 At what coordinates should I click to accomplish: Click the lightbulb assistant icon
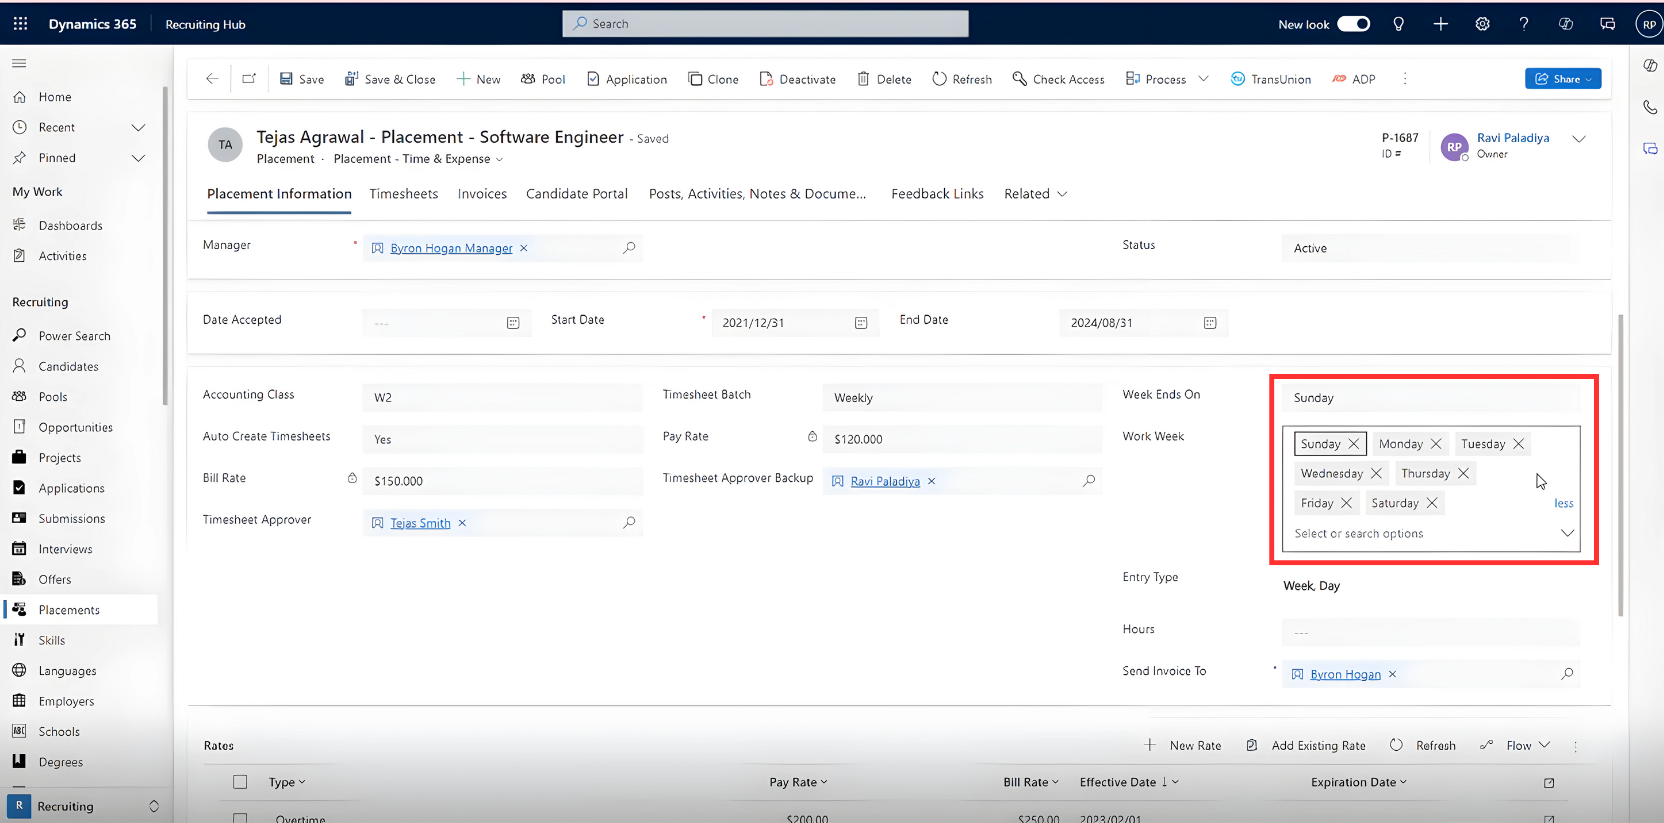pos(1398,24)
